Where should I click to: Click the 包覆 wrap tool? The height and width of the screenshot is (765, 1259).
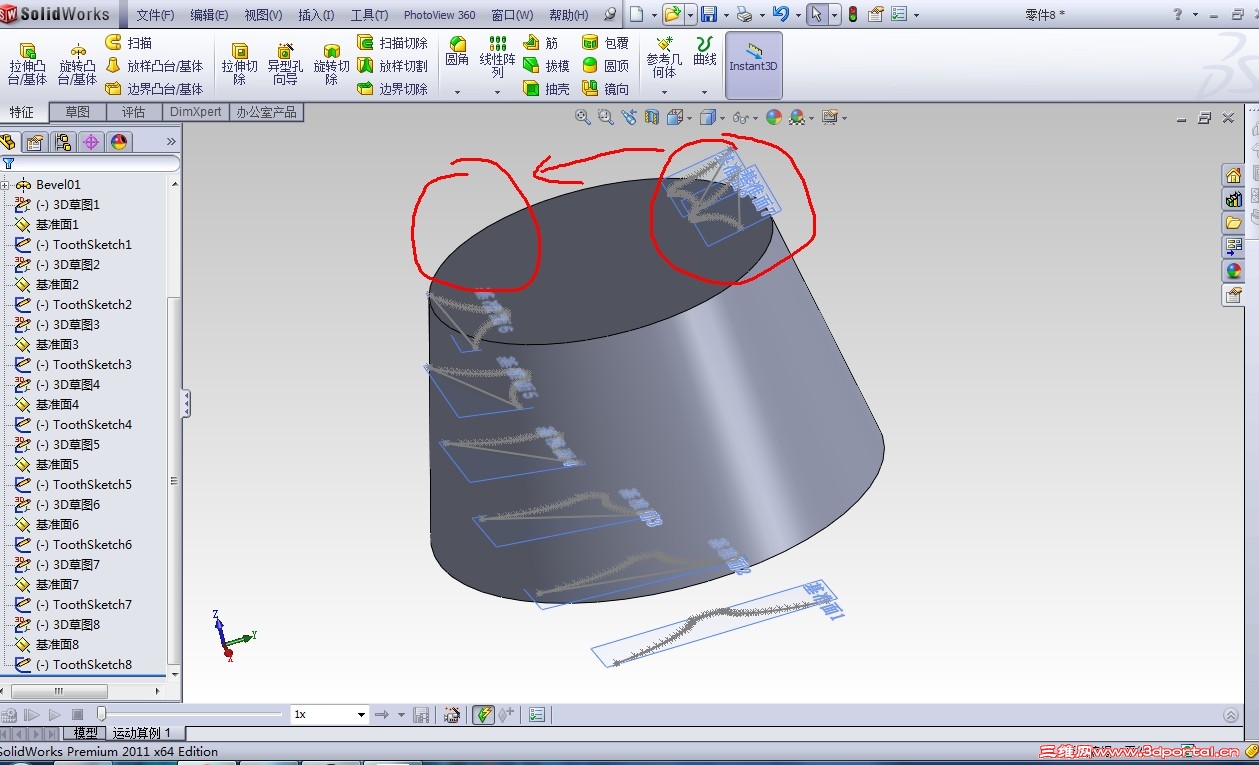click(605, 43)
